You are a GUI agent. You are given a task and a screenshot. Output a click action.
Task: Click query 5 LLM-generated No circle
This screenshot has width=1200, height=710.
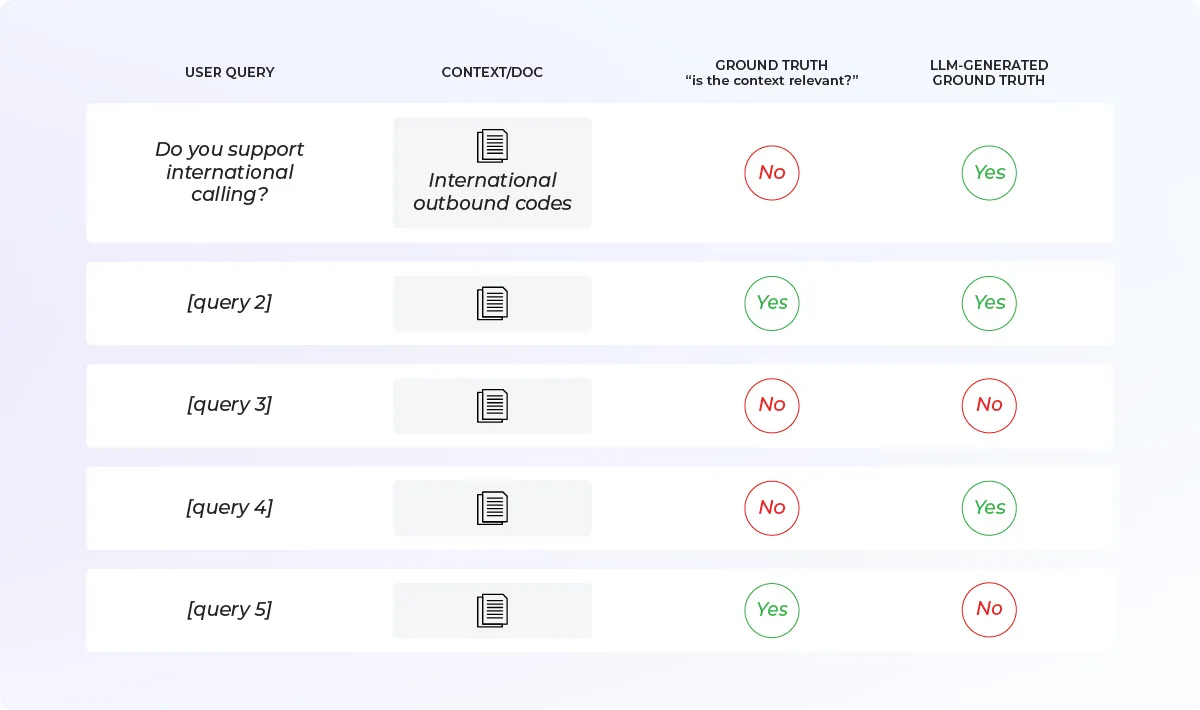click(x=989, y=610)
